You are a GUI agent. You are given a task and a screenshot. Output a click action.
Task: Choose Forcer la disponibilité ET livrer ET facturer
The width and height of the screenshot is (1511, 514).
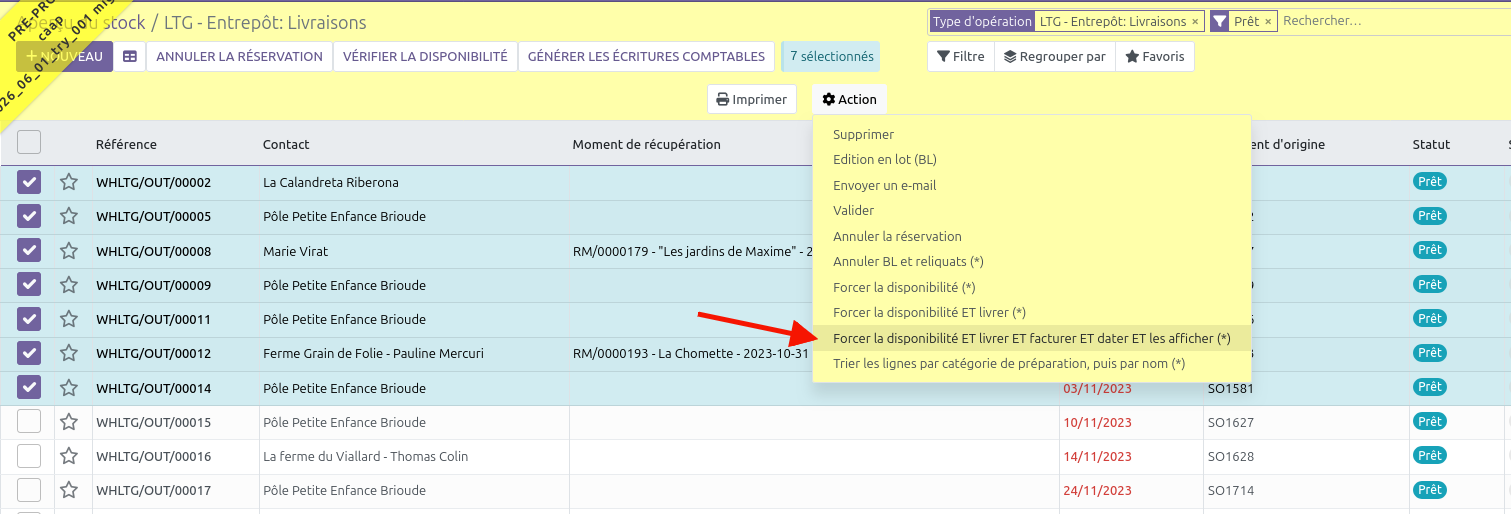pos(1031,338)
